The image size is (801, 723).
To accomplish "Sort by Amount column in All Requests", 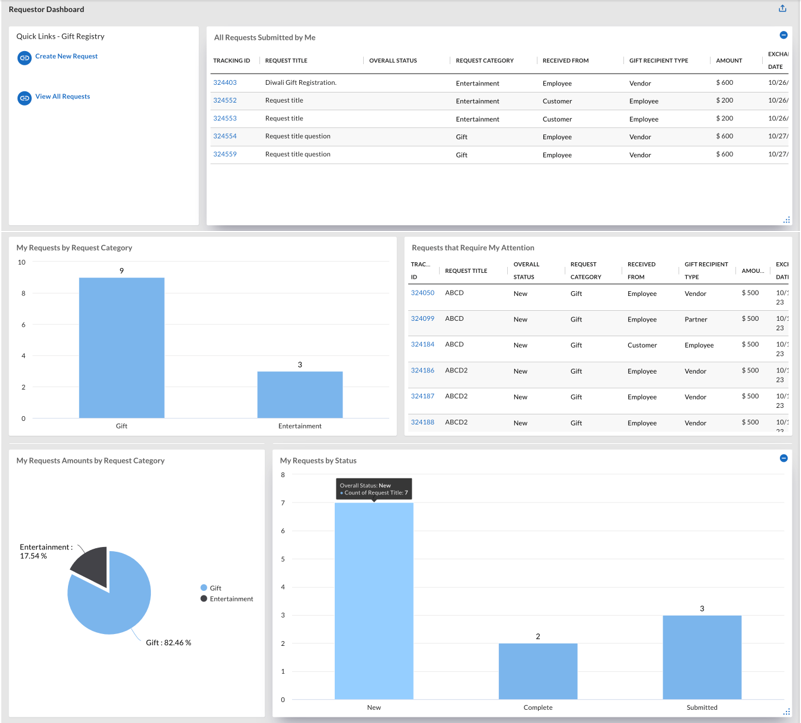I will click(x=728, y=60).
